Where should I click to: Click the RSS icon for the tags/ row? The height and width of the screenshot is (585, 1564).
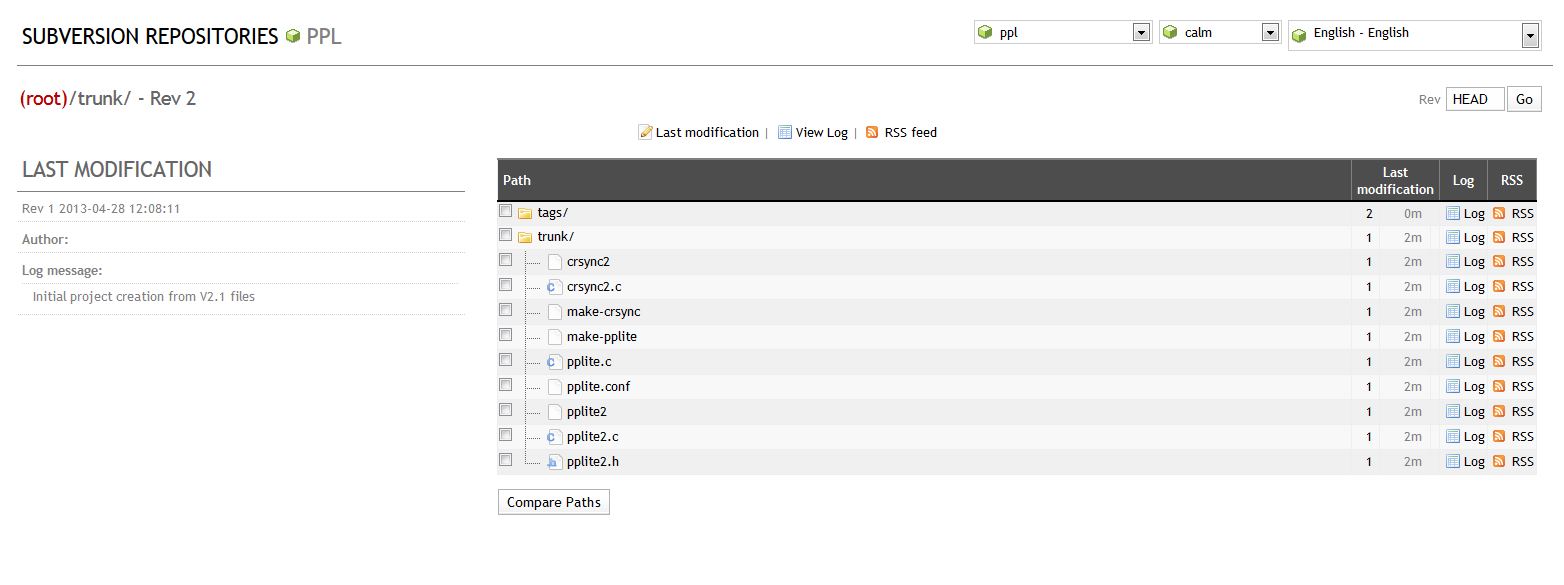point(1499,213)
